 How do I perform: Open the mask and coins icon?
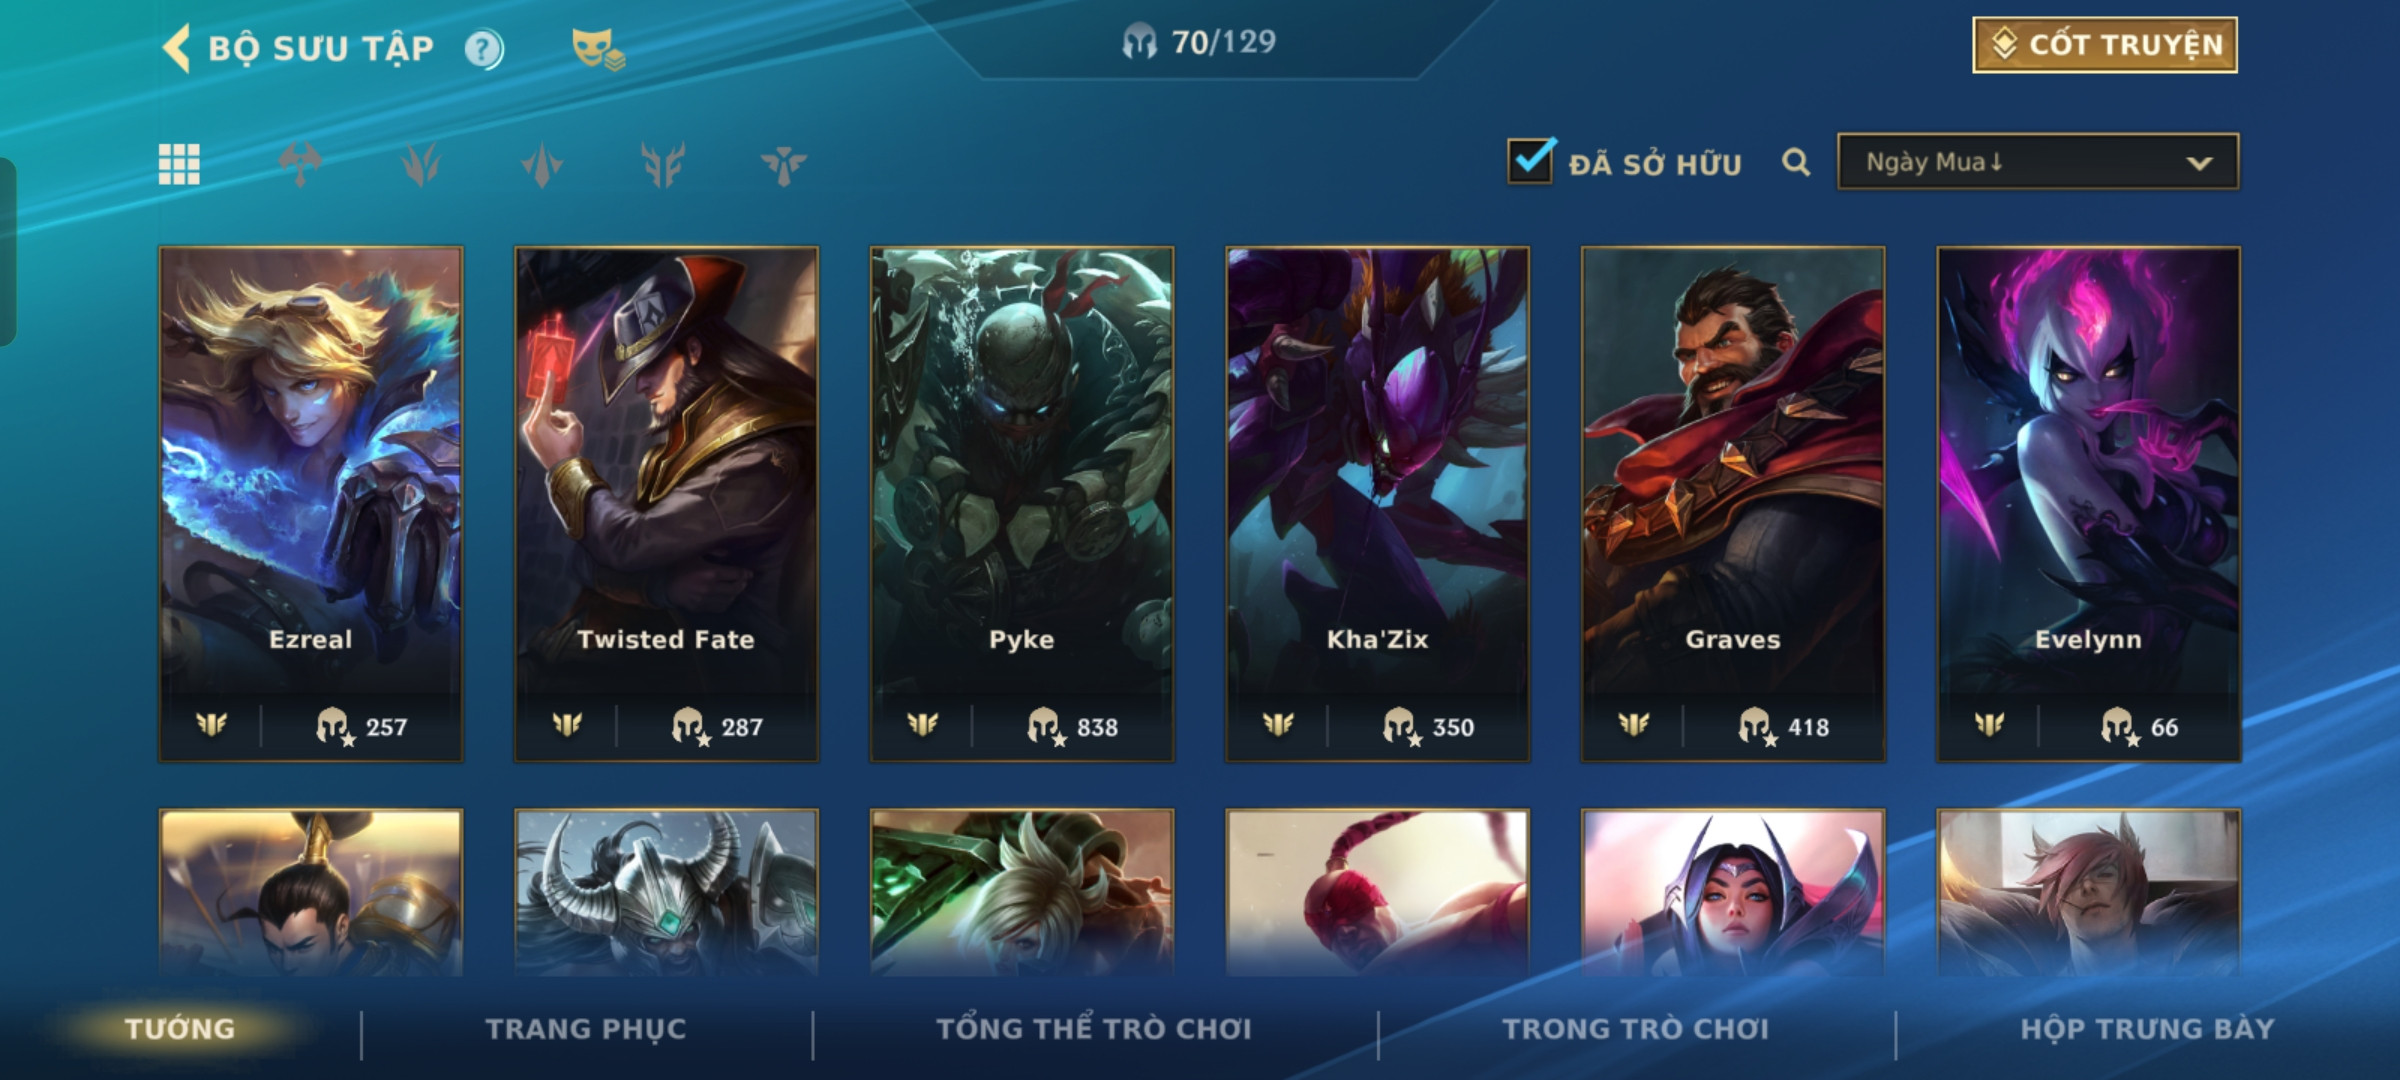598,49
